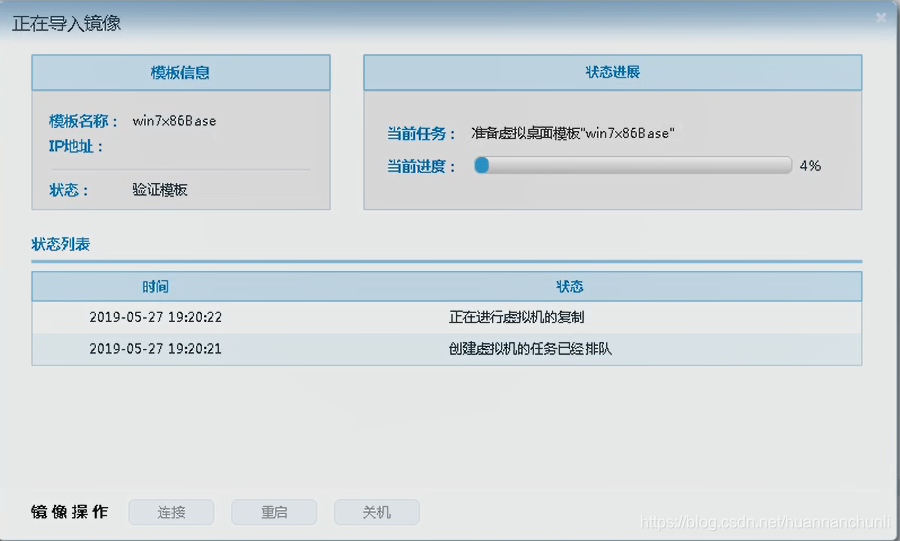The image size is (900, 541).
Task: Click the 当前任务 label
Action: click(422, 134)
